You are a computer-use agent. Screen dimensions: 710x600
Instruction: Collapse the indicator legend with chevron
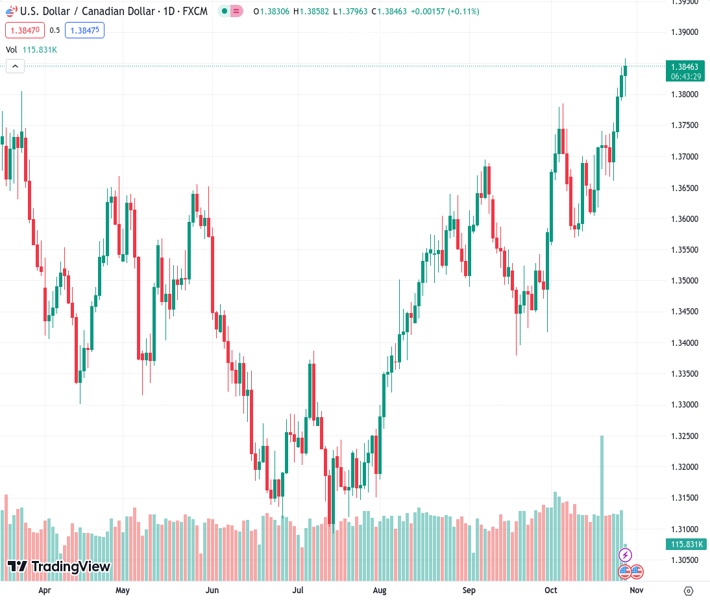coord(15,66)
